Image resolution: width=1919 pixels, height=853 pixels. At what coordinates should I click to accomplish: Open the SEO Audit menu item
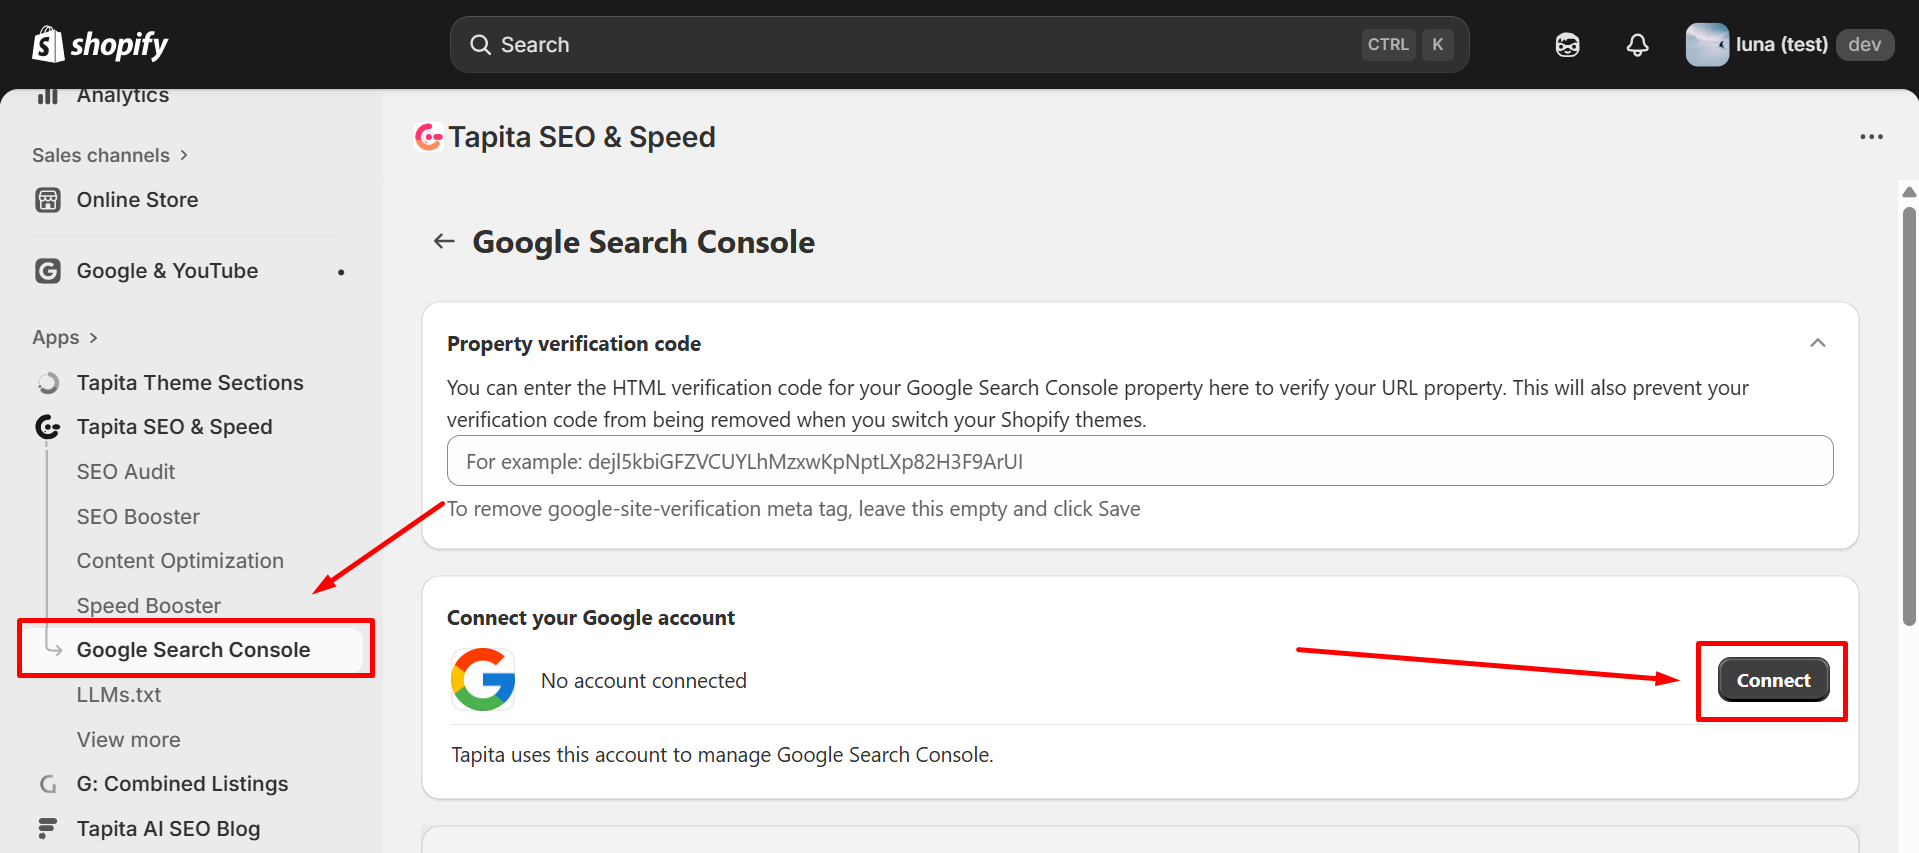pyautogui.click(x=126, y=472)
